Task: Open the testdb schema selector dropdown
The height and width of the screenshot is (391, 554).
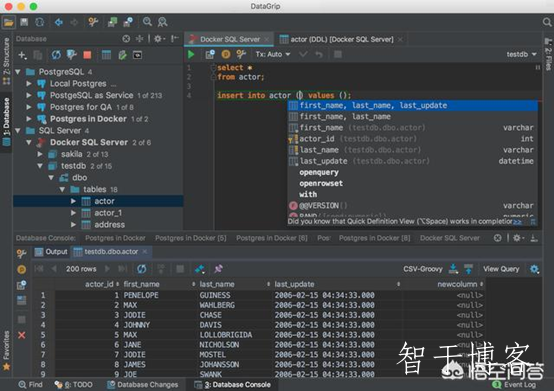Action: [x=521, y=54]
